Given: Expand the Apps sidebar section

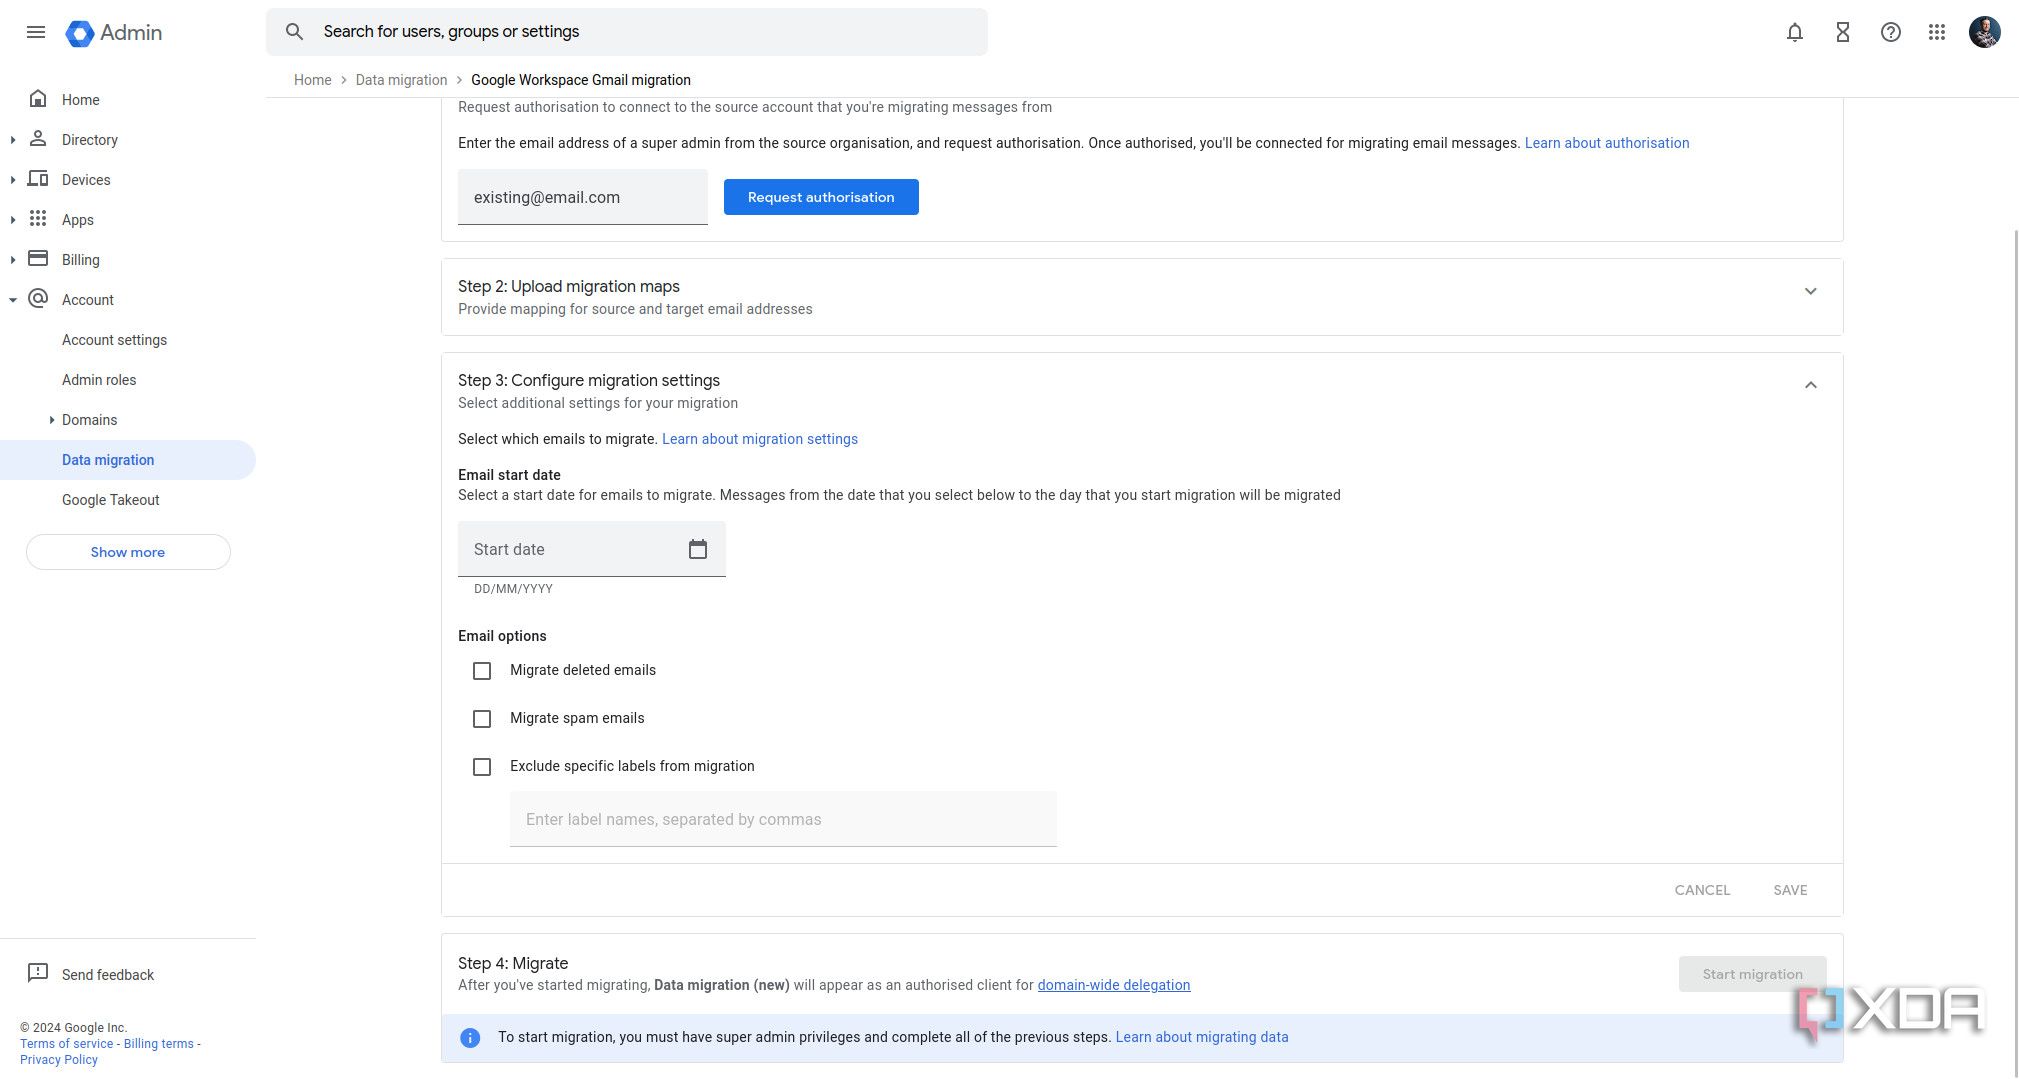Looking at the screenshot, I should (13, 220).
